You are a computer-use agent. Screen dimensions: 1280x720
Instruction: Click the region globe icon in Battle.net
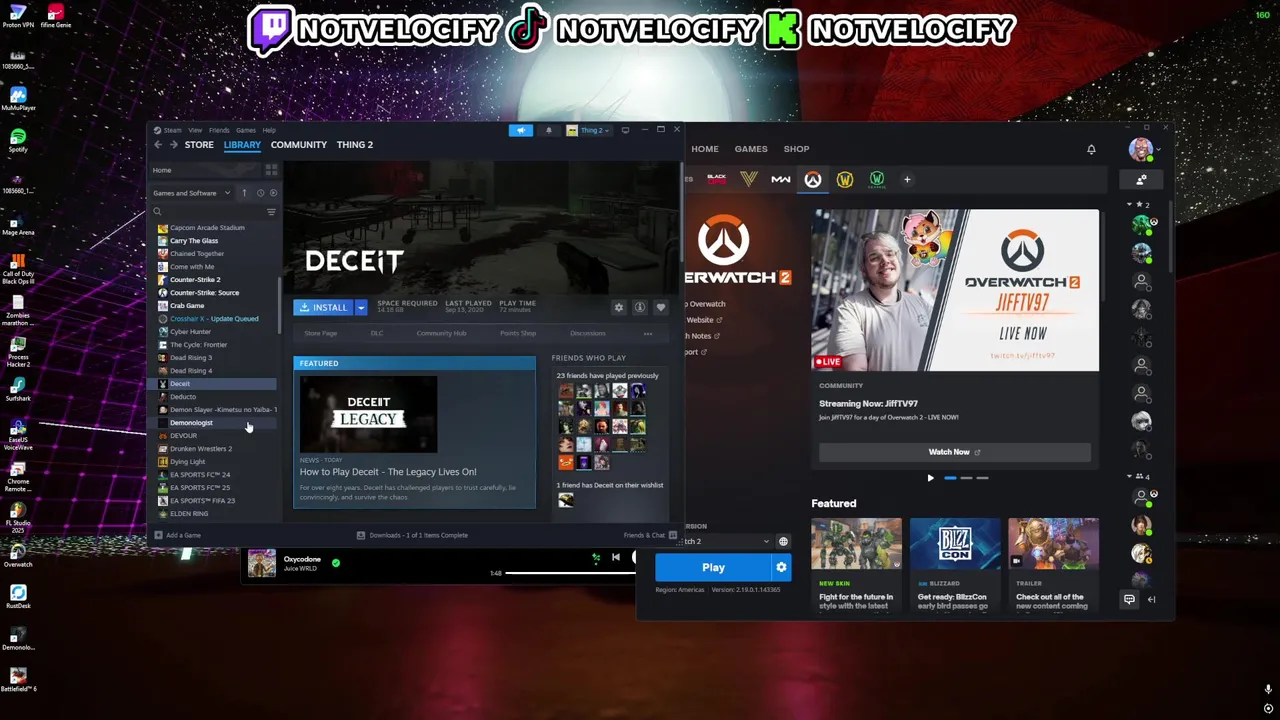click(x=783, y=542)
